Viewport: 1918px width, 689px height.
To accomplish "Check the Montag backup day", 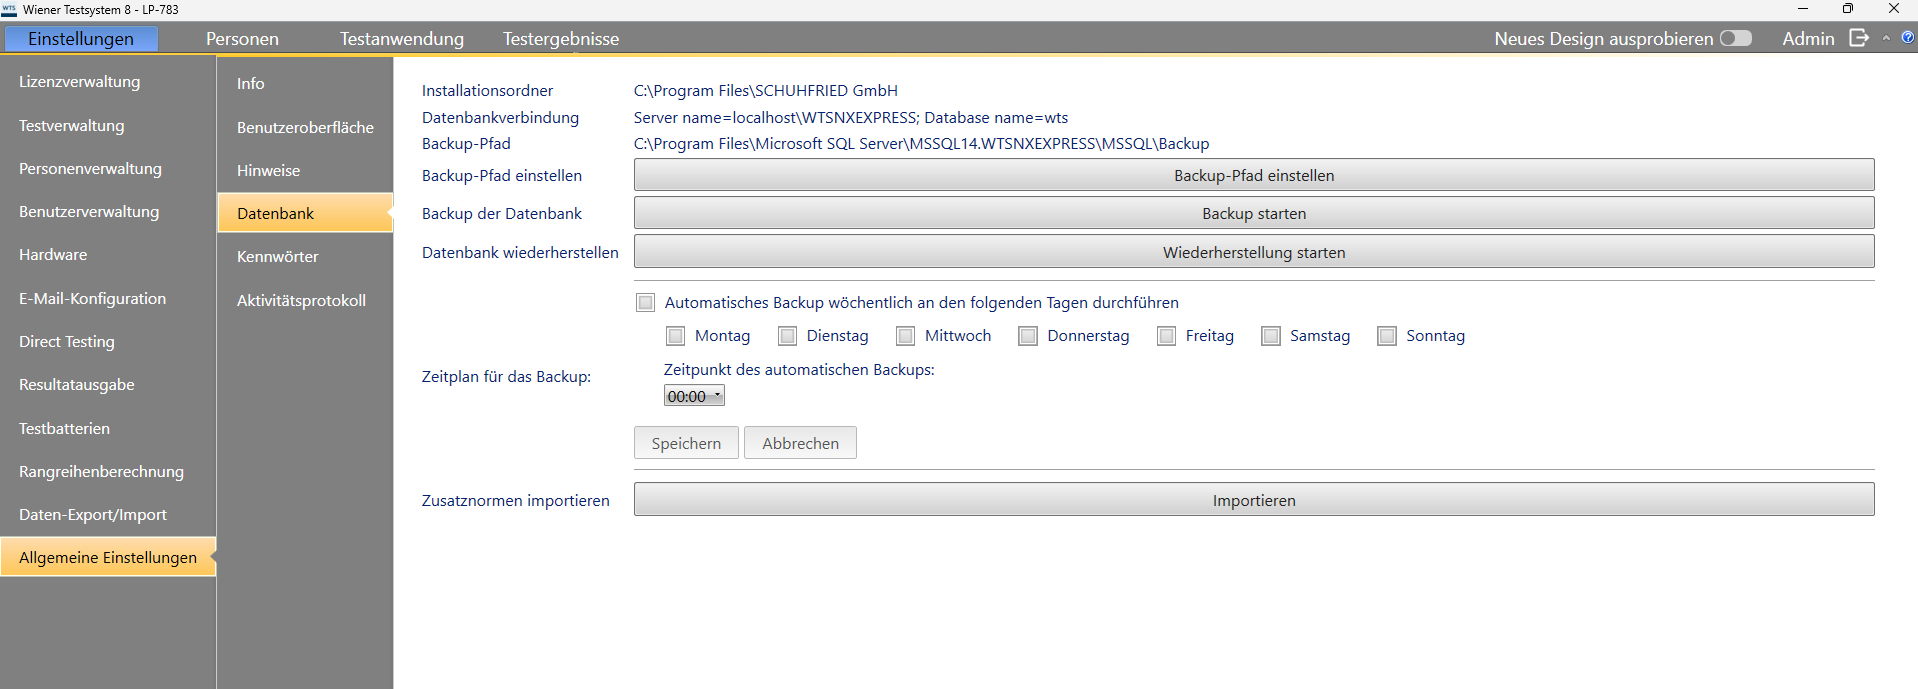I will (x=676, y=336).
